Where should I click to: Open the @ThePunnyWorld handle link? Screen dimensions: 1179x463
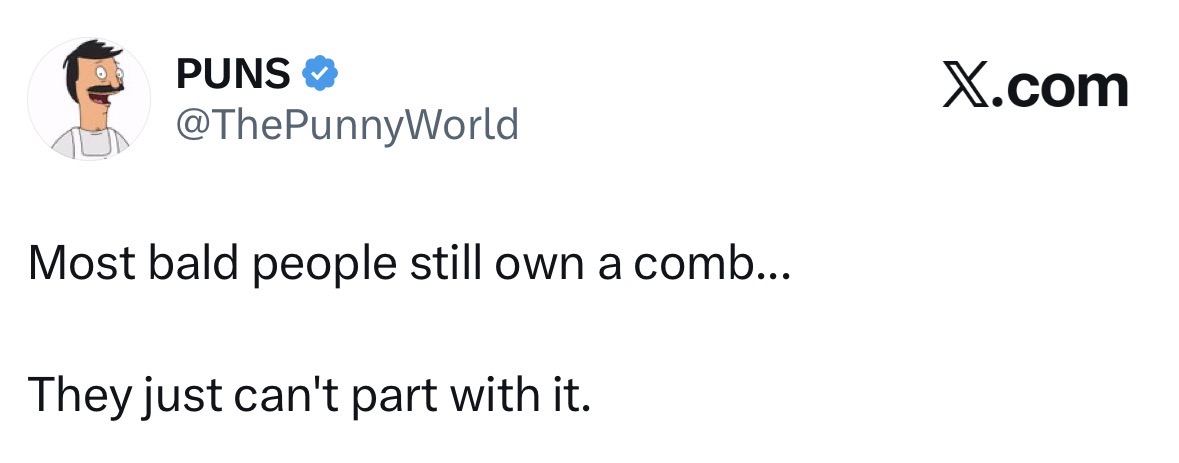[x=348, y=126]
